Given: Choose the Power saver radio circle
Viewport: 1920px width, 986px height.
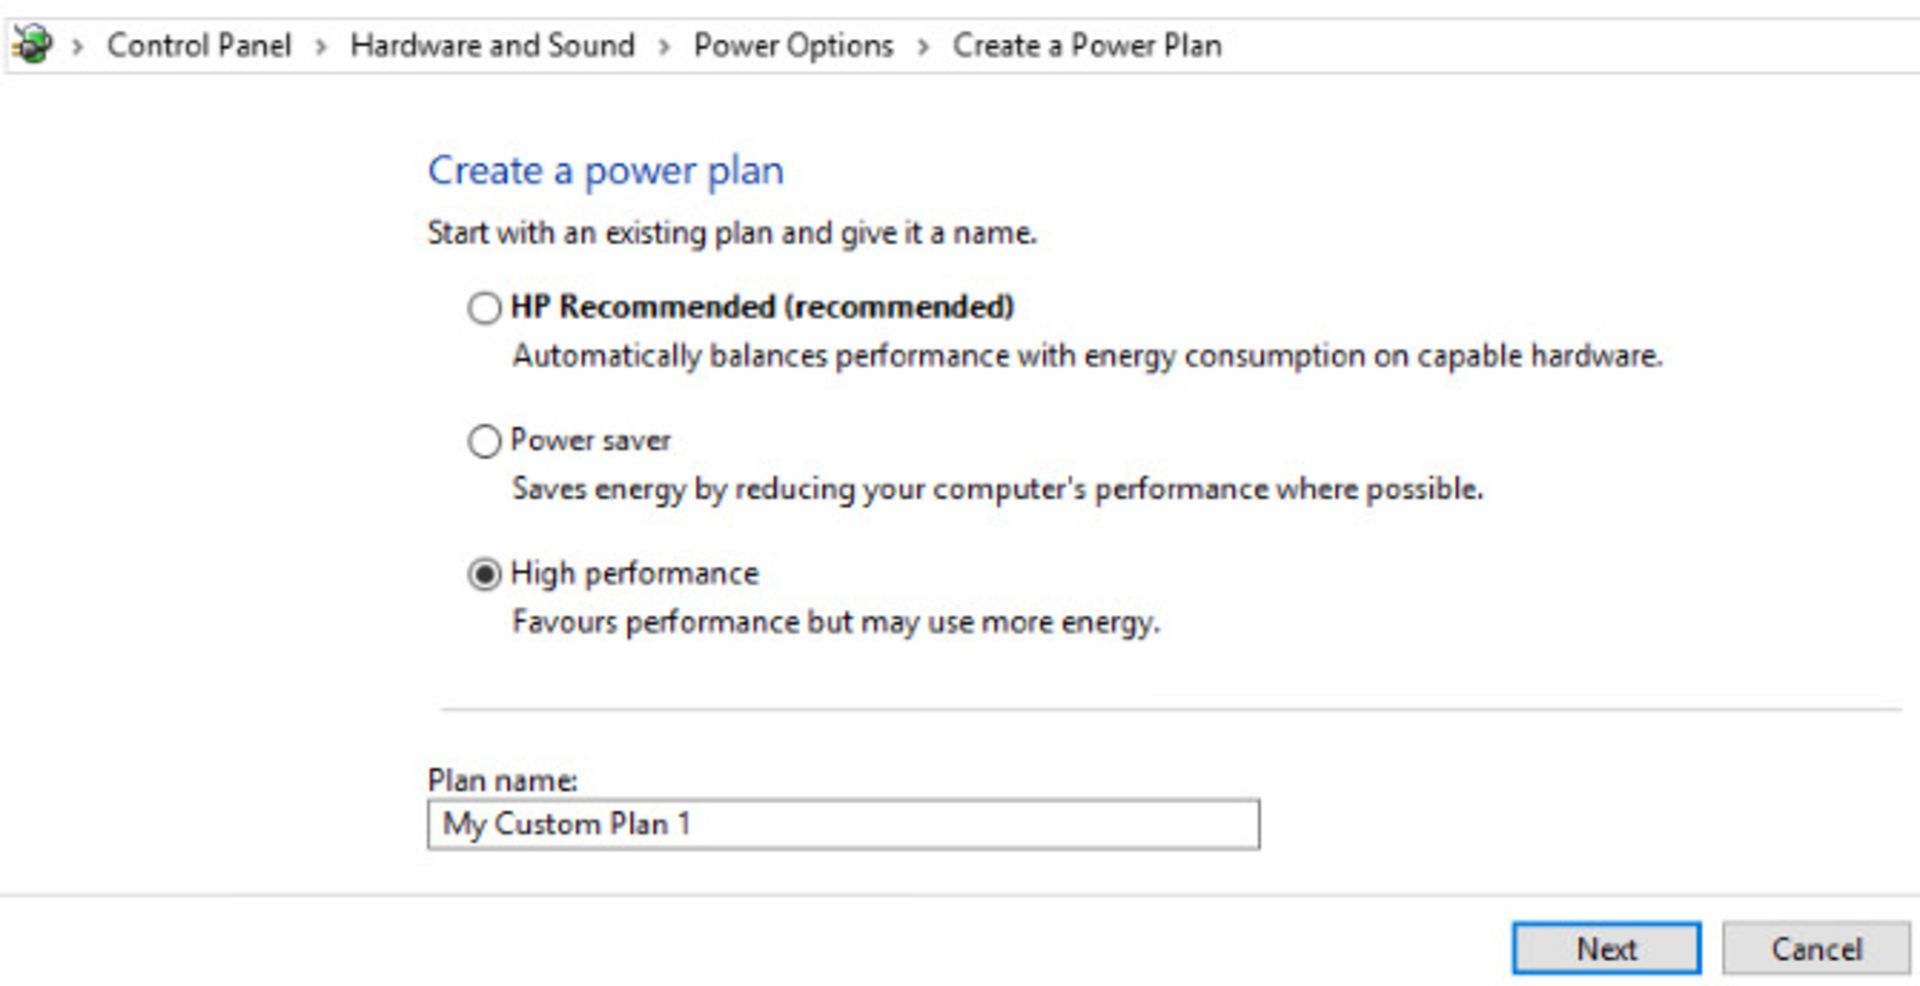Looking at the screenshot, I should pyautogui.click(x=484, y=440).
